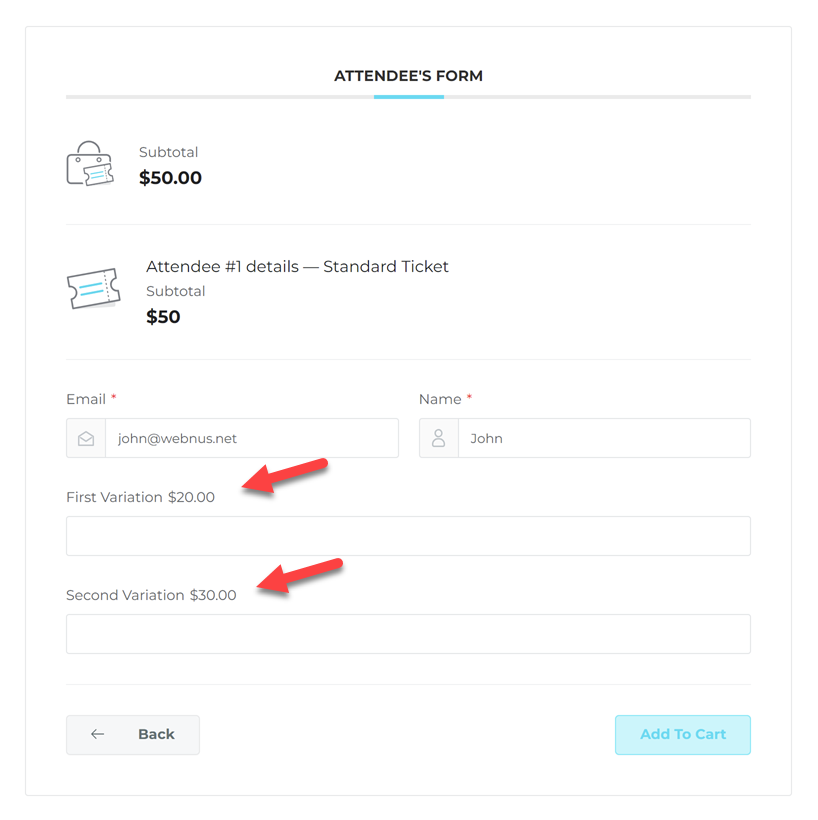
Task: Click the Second Variation $30.00 label
Action: 151,595
